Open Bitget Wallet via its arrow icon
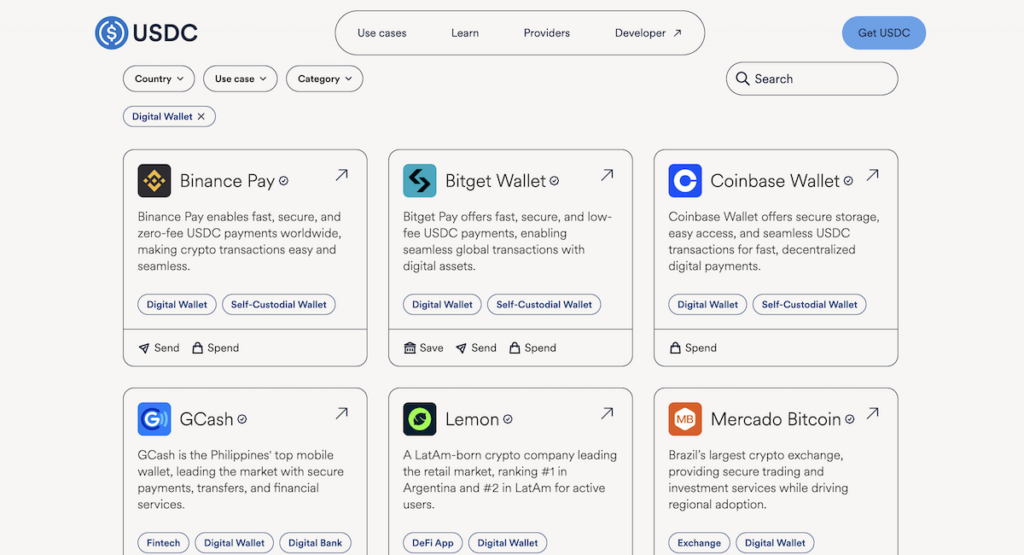 607,175
